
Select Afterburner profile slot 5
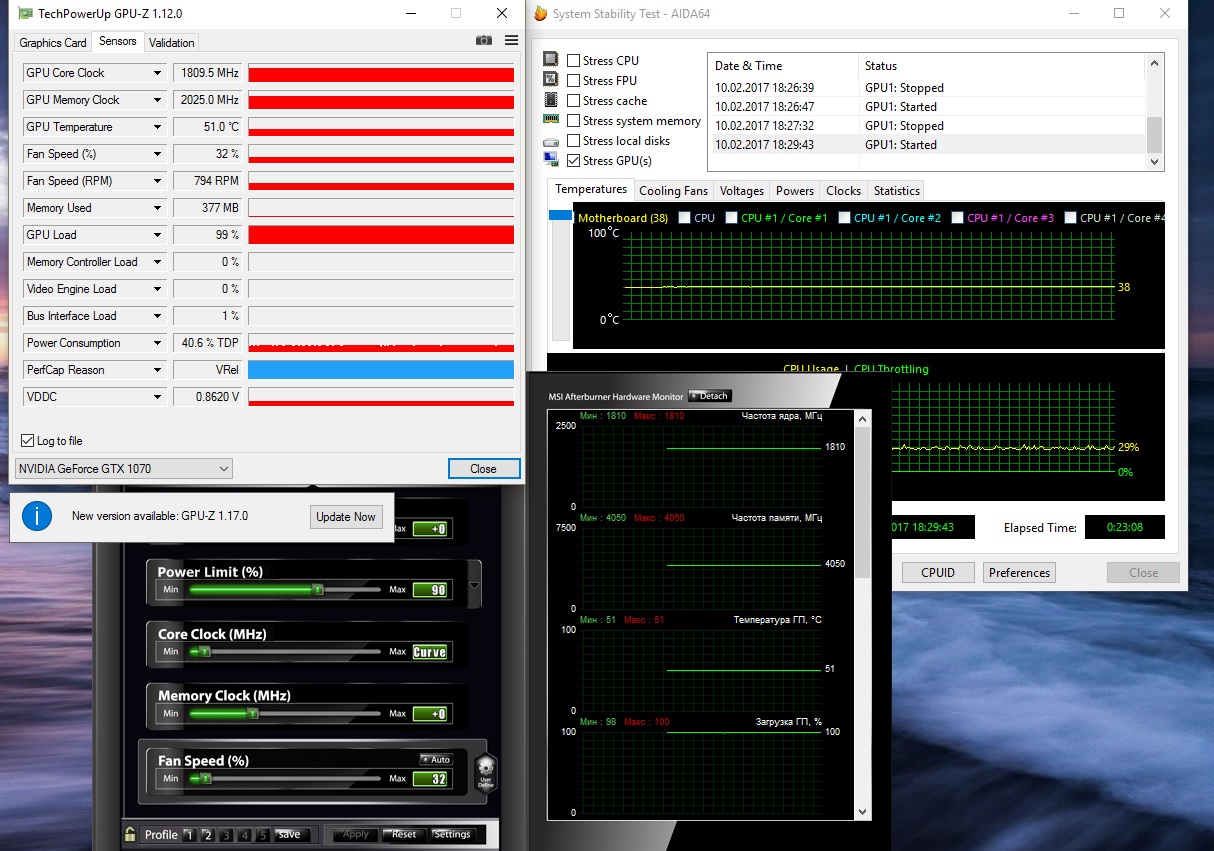click(262, 835)
